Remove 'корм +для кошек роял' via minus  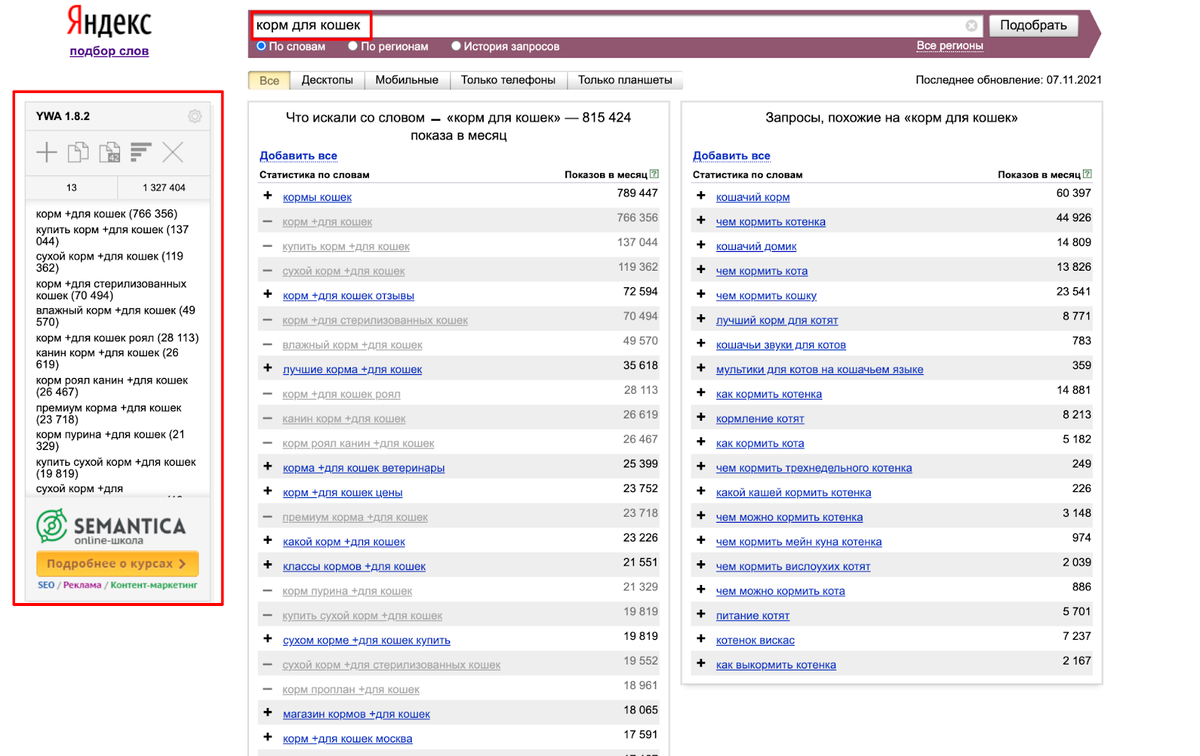(268, 393)
